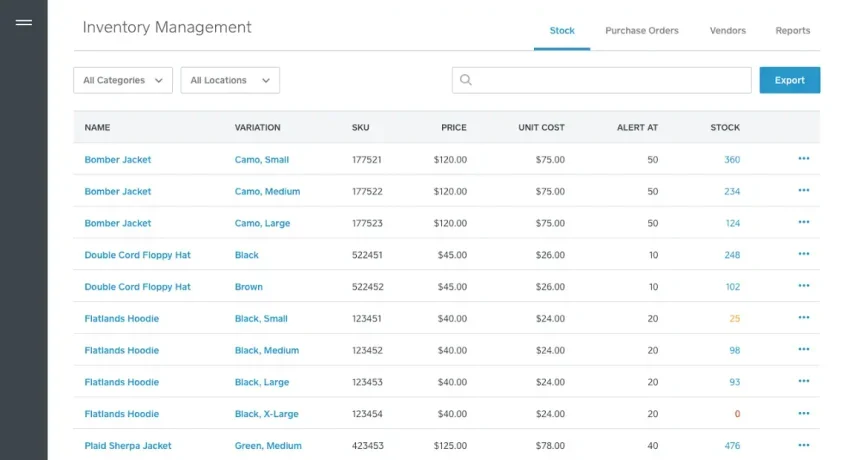Click the out-of-stock count 0
This screenshot has height=460, width=847.
(x=737, y=414)
